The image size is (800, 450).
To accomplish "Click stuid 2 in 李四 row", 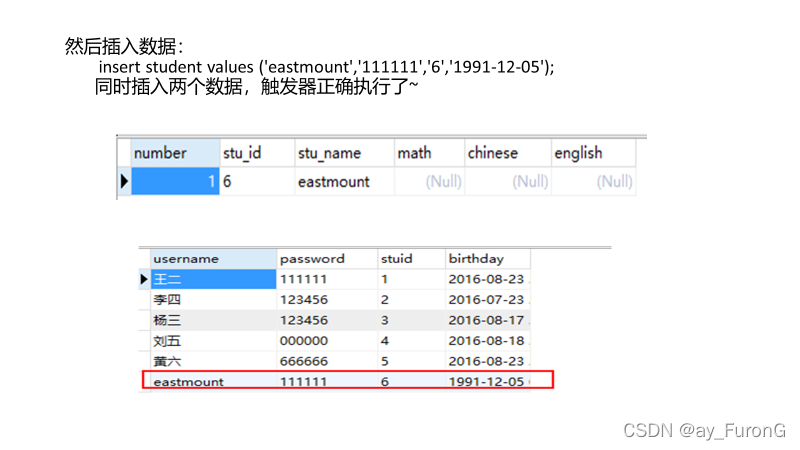I will click(x=411, y=299).
